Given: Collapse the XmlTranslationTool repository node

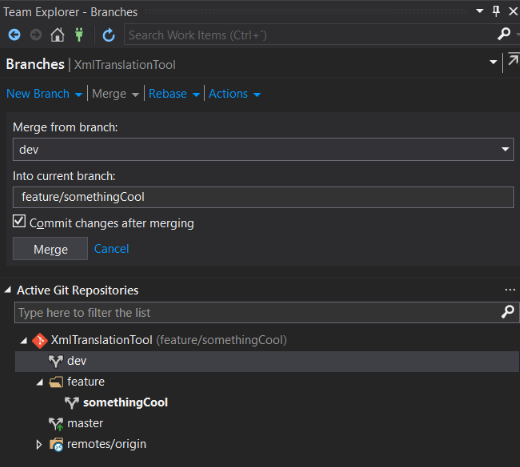Looking at the screenshot, I should [x=23, y=341].
